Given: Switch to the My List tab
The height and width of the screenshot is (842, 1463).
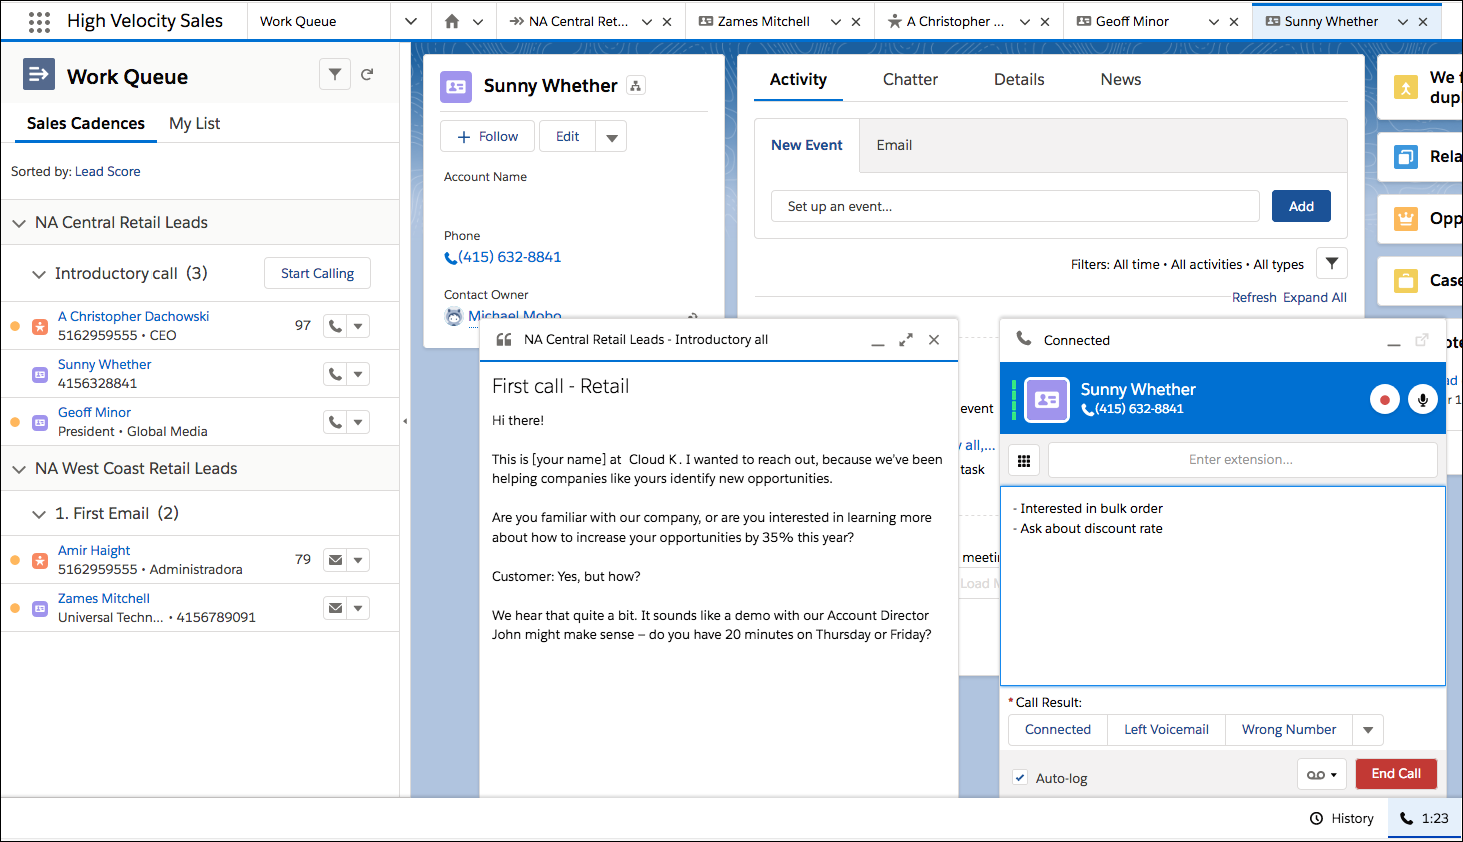Looking at the screenshot, I should [194, 123].
